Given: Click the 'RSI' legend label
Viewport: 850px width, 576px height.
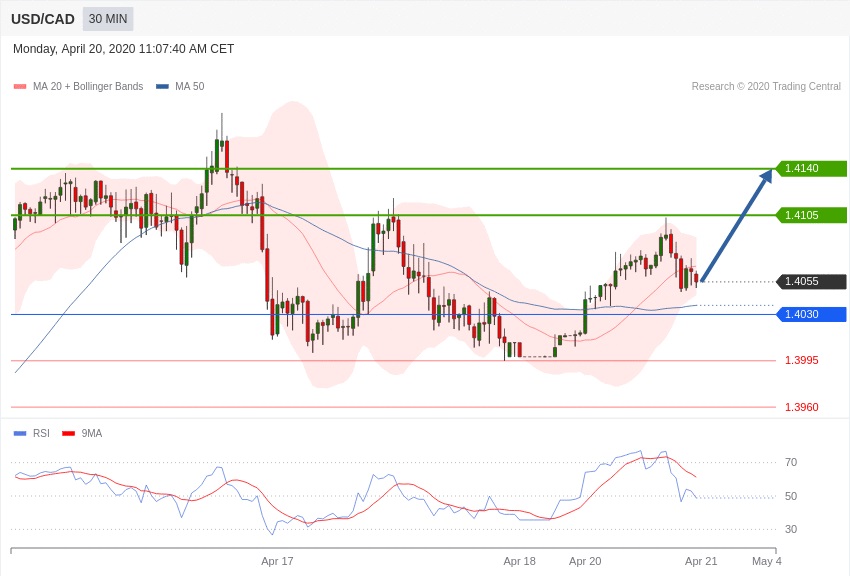Looking at the screenshot, I should pyautogui.click(x=41, y=433).
